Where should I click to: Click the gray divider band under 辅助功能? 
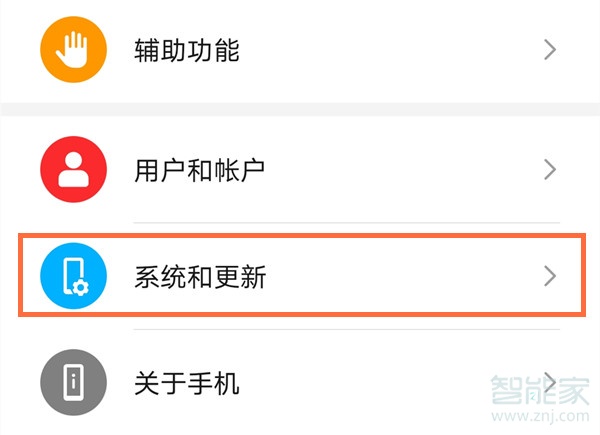tap(300, 109)
